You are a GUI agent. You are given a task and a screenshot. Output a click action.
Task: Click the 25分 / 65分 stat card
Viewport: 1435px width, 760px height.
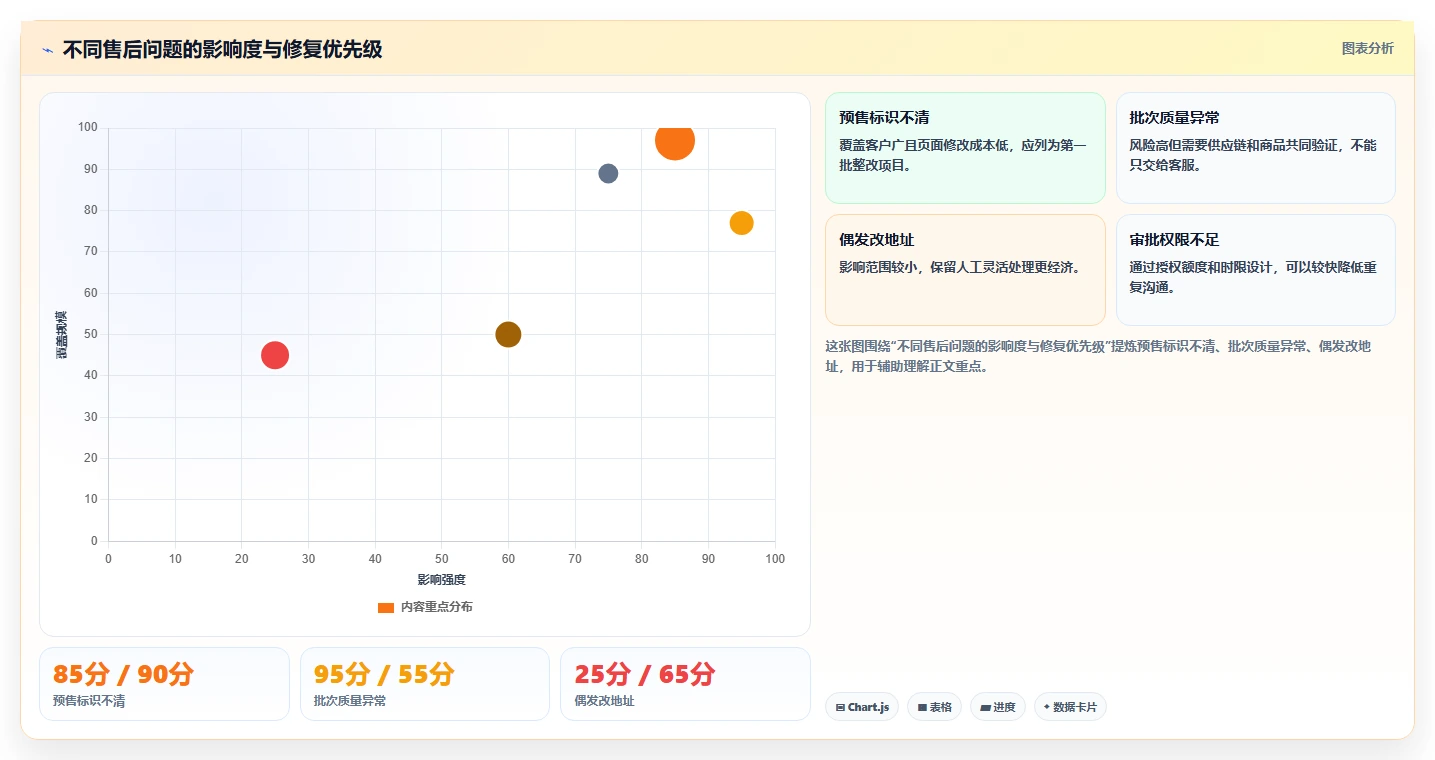tap(685, 684)
